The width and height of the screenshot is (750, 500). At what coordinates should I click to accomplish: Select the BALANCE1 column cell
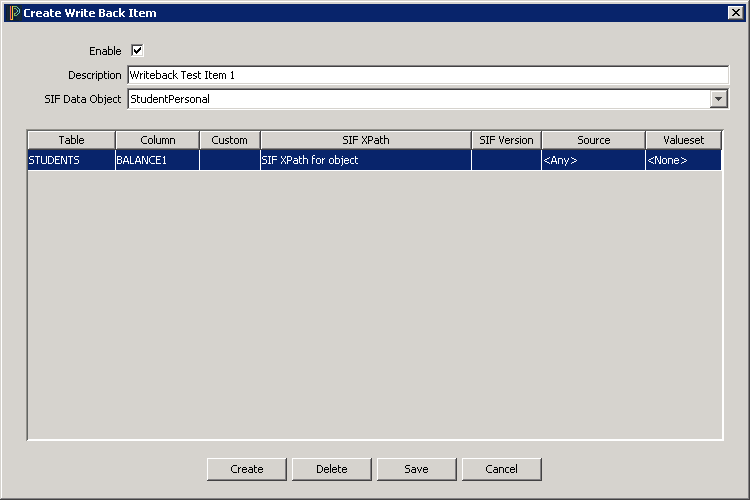[157, 160]
